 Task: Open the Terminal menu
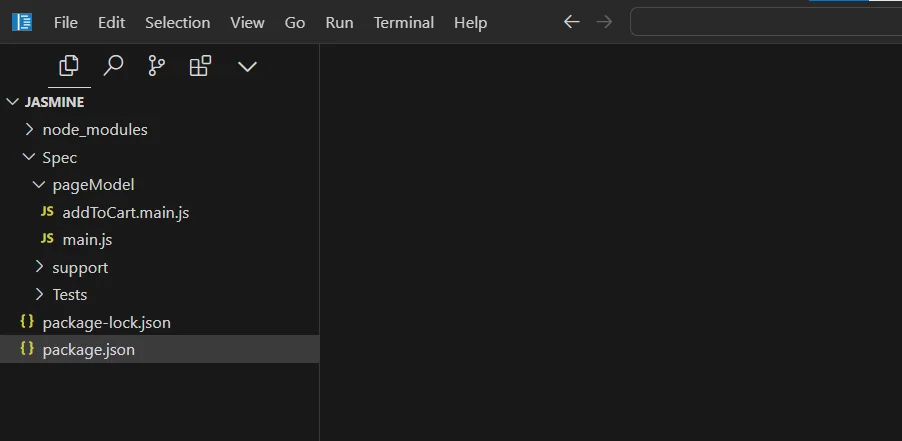coord(404,22)
